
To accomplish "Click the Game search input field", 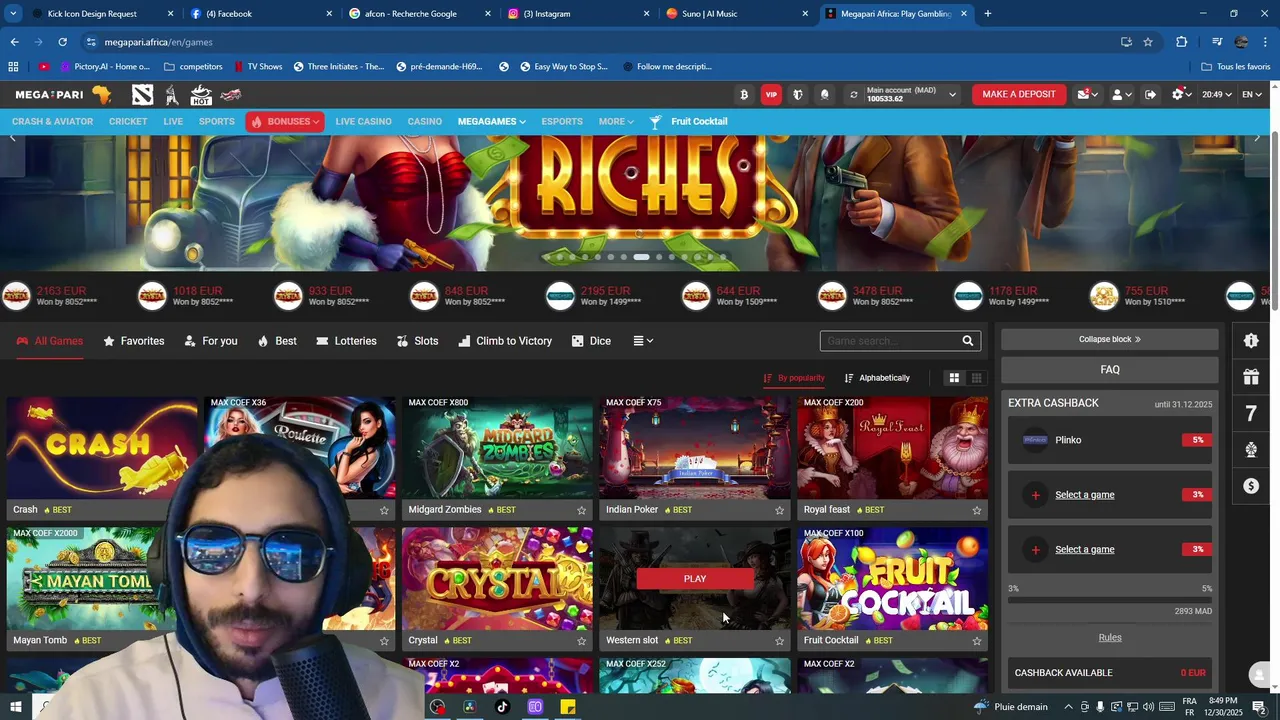I will click(889, 341).
